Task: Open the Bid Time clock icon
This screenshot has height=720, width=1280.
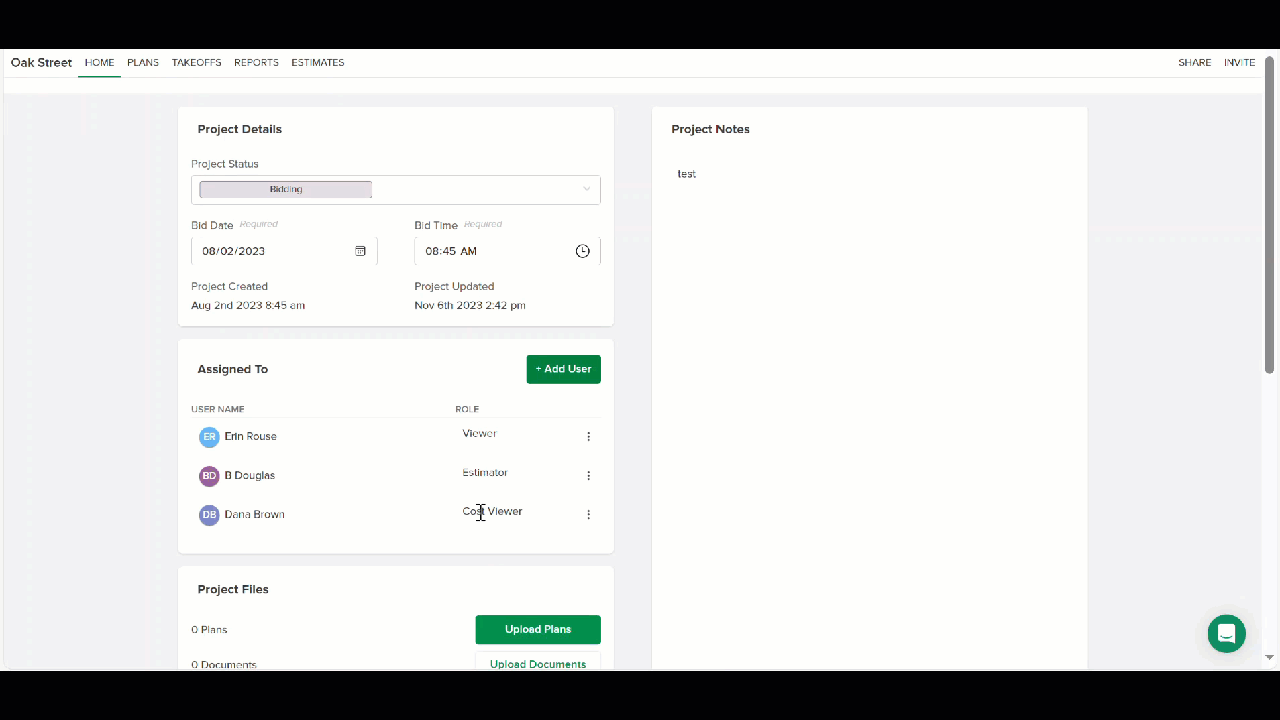Action: 583,251
